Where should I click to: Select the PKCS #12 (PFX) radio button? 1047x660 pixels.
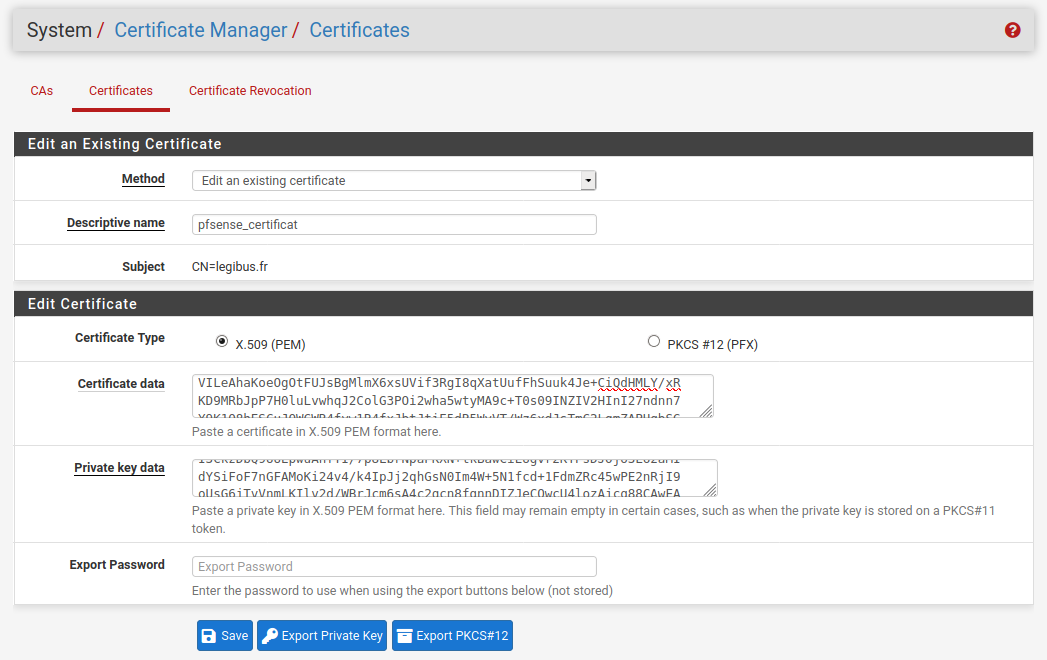(654, 342)
